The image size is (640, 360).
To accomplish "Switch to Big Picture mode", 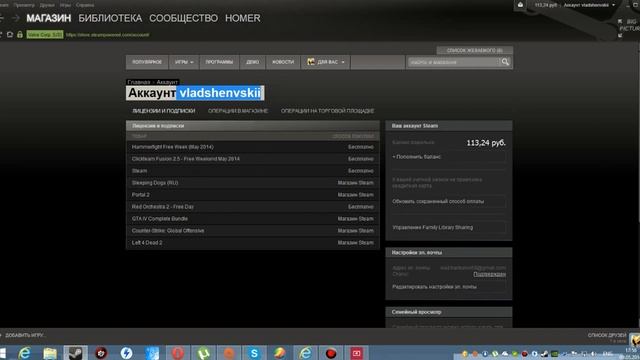I will [629, 28].
